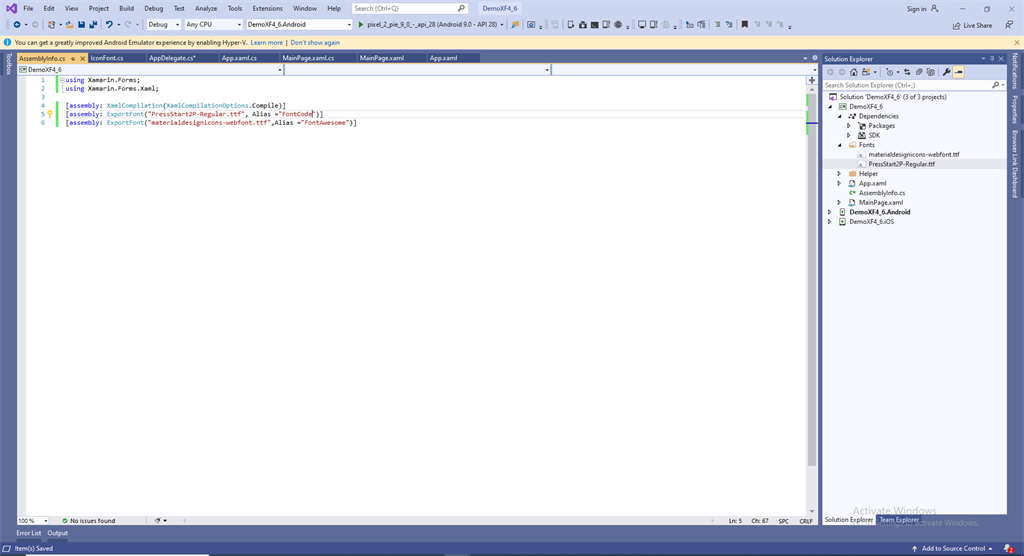Click the account person icon near Sign in
The width and height of the screenshot is (1024, 556).
(935, 8)
